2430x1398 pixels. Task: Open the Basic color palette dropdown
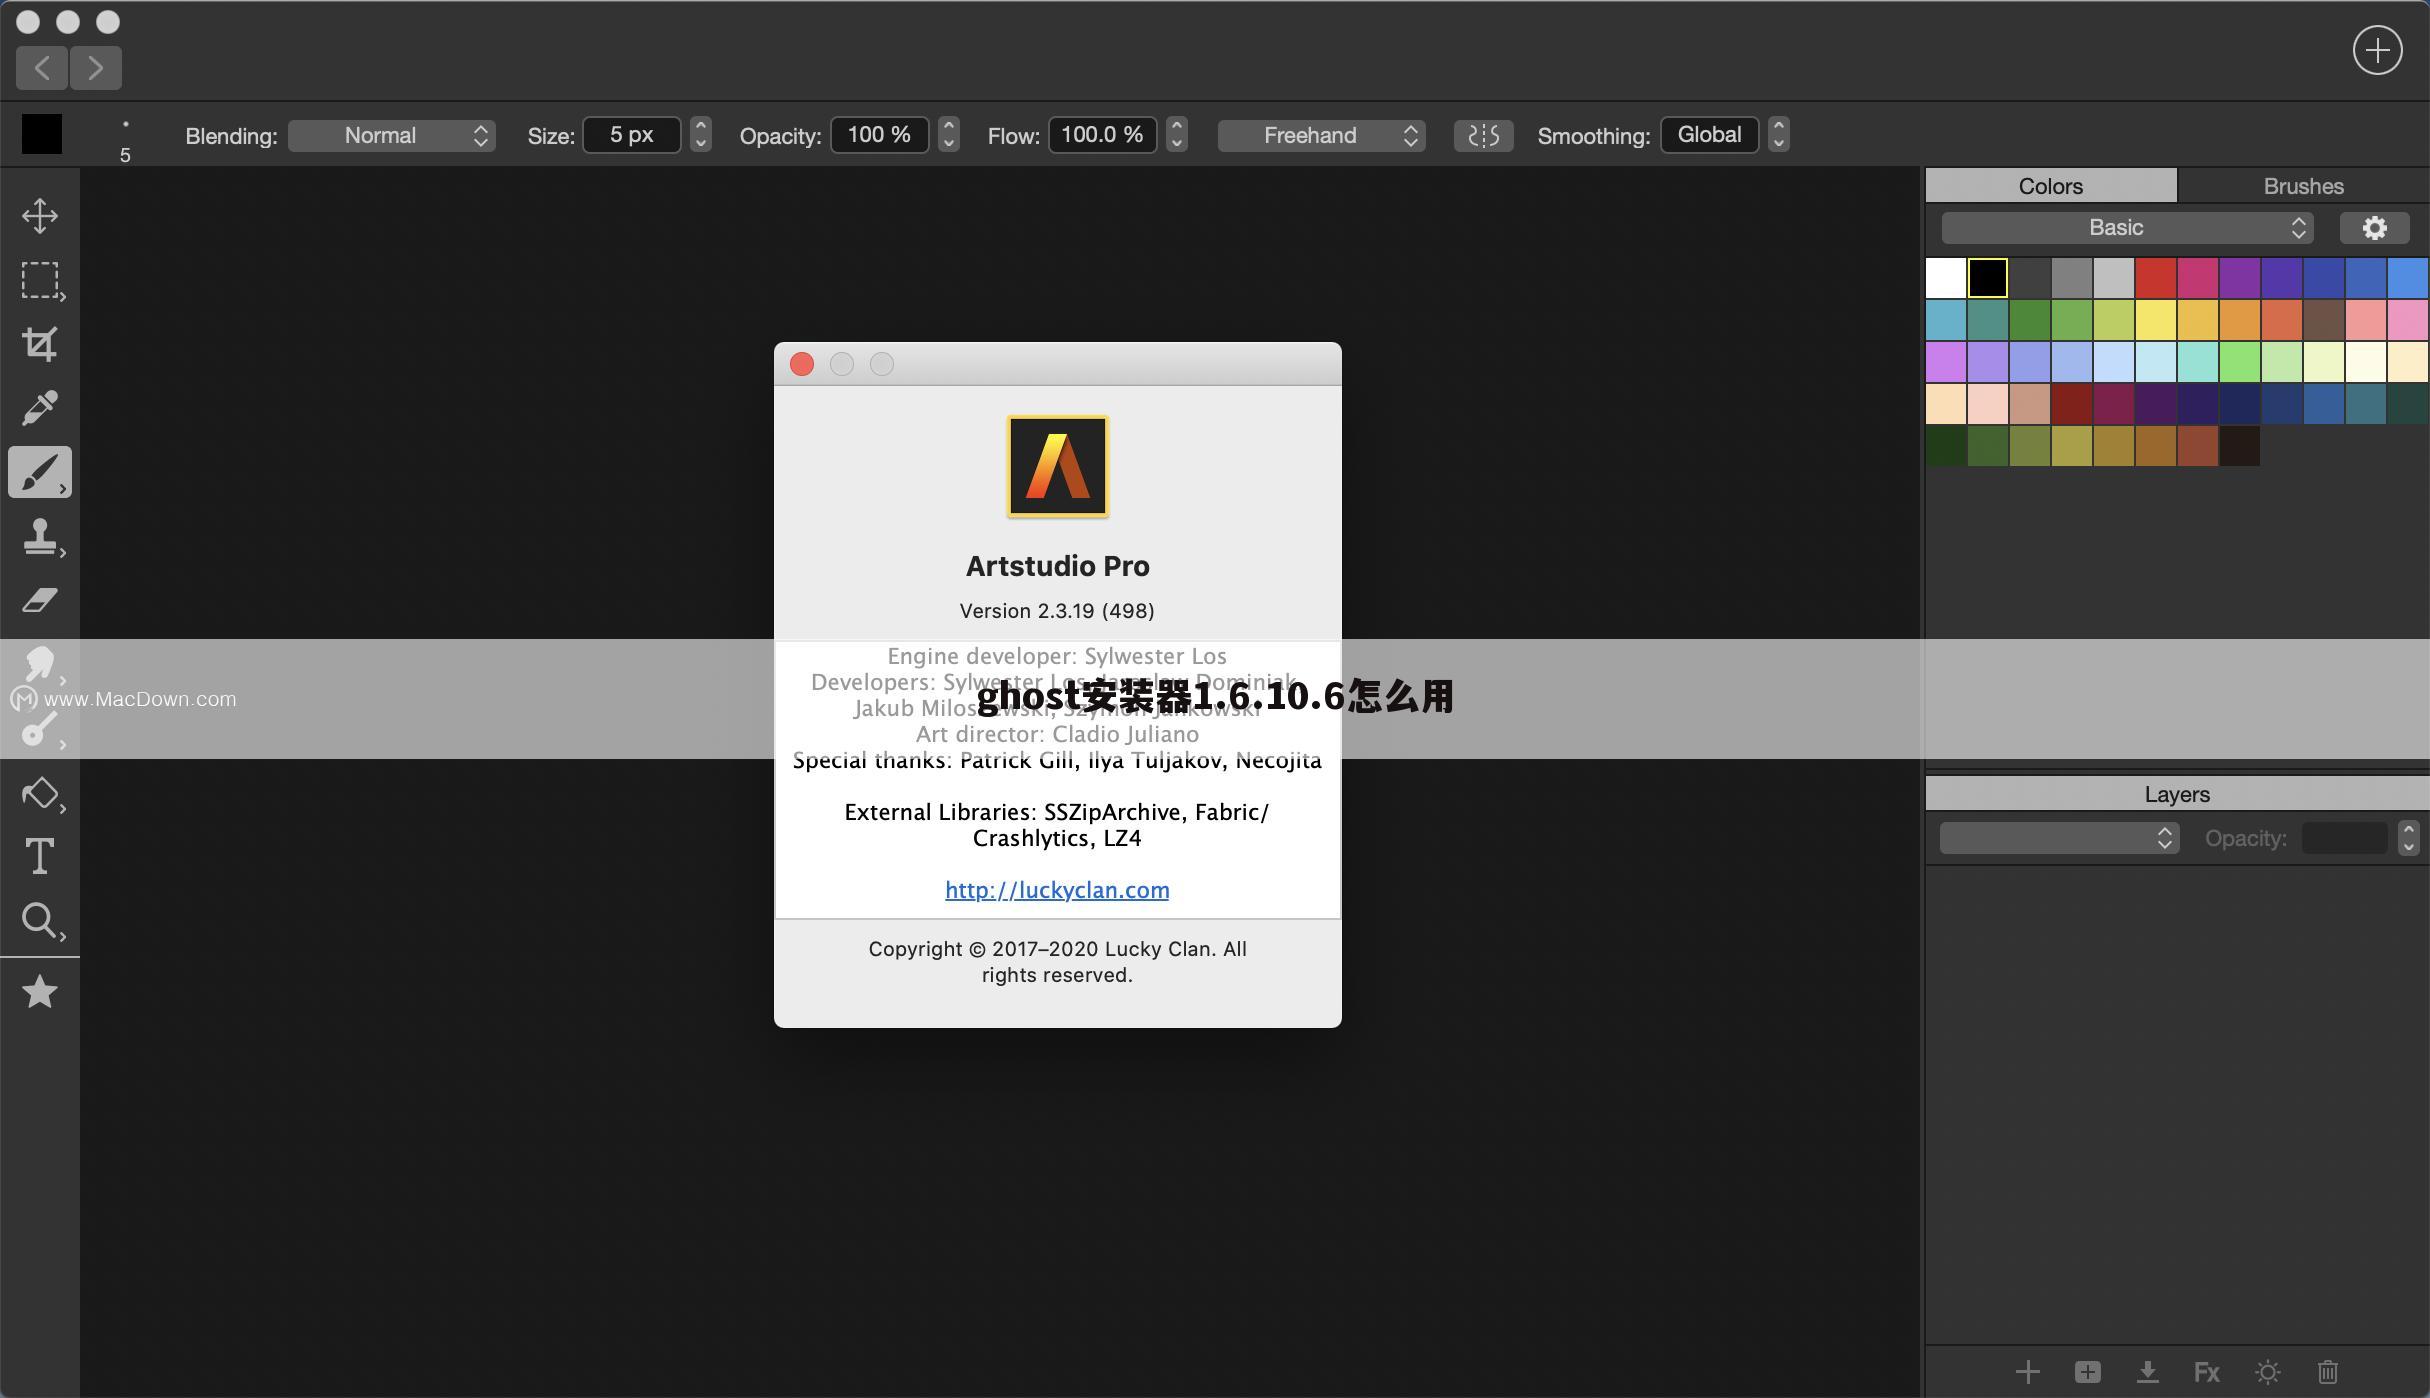click(x=2127, y=228)
